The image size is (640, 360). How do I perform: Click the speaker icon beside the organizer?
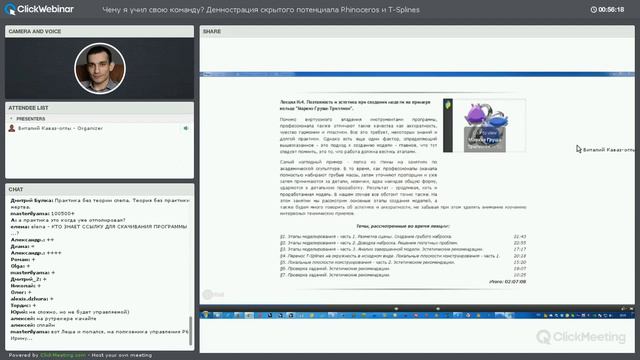pos(186,128)
